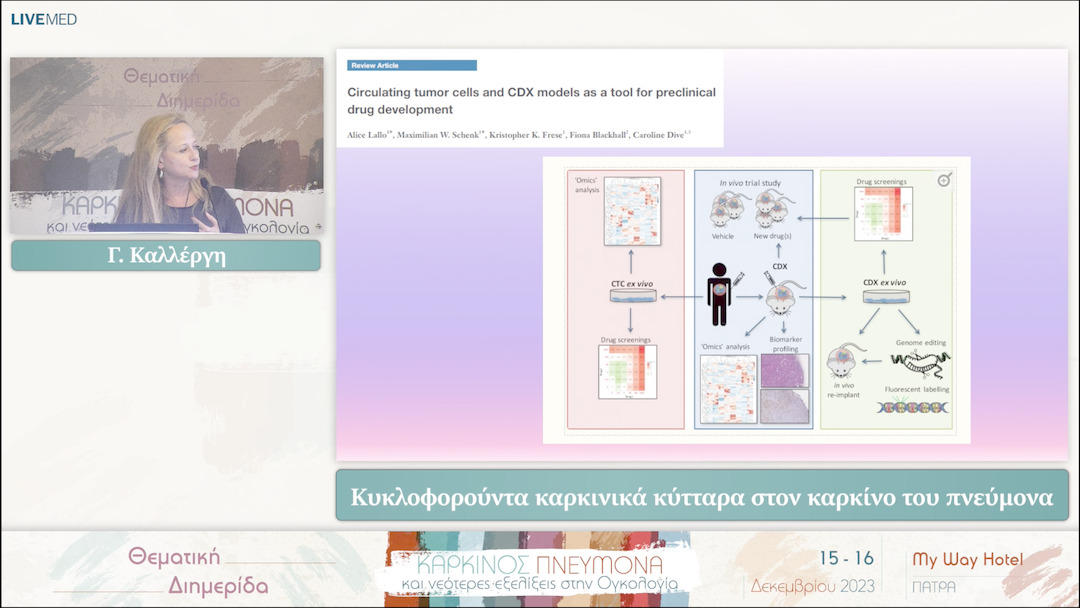Viewport: 1080px width, 608px height.
Task: Click the LIVEMED logo
Action: 44,17
